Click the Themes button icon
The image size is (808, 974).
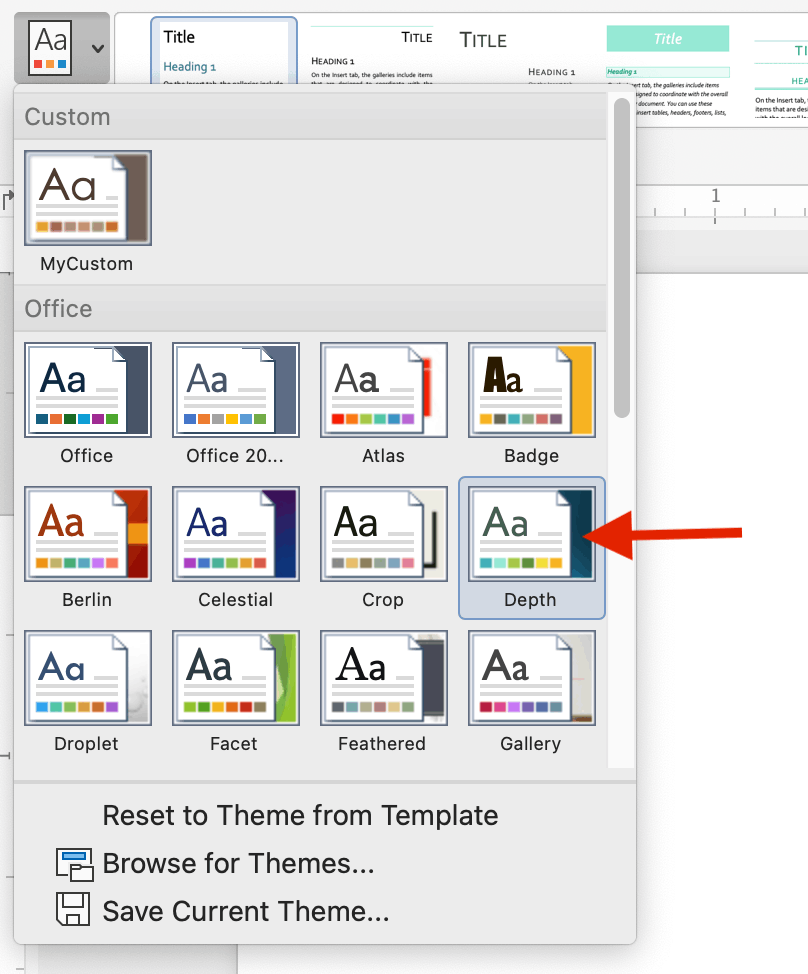(50, 48)
